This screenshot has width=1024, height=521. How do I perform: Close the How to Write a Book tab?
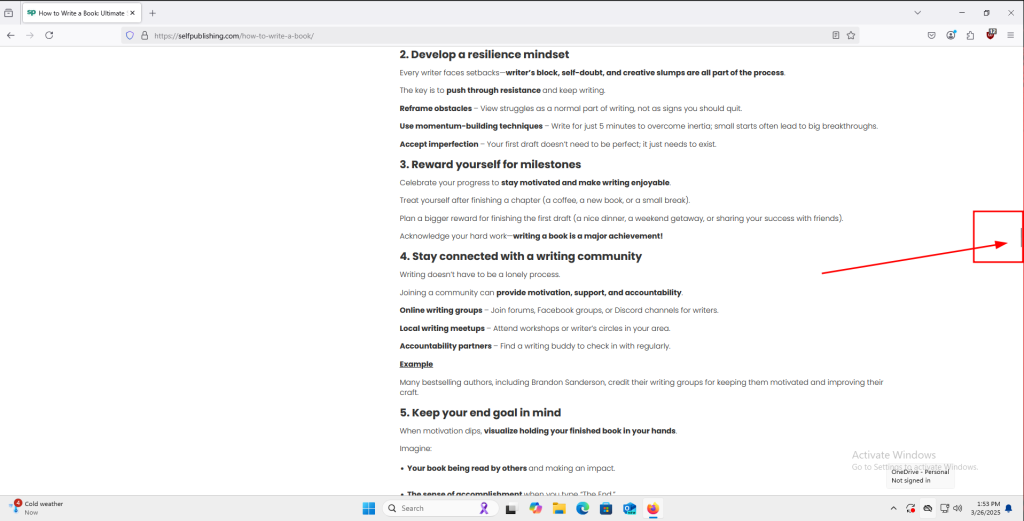[133, 13]
